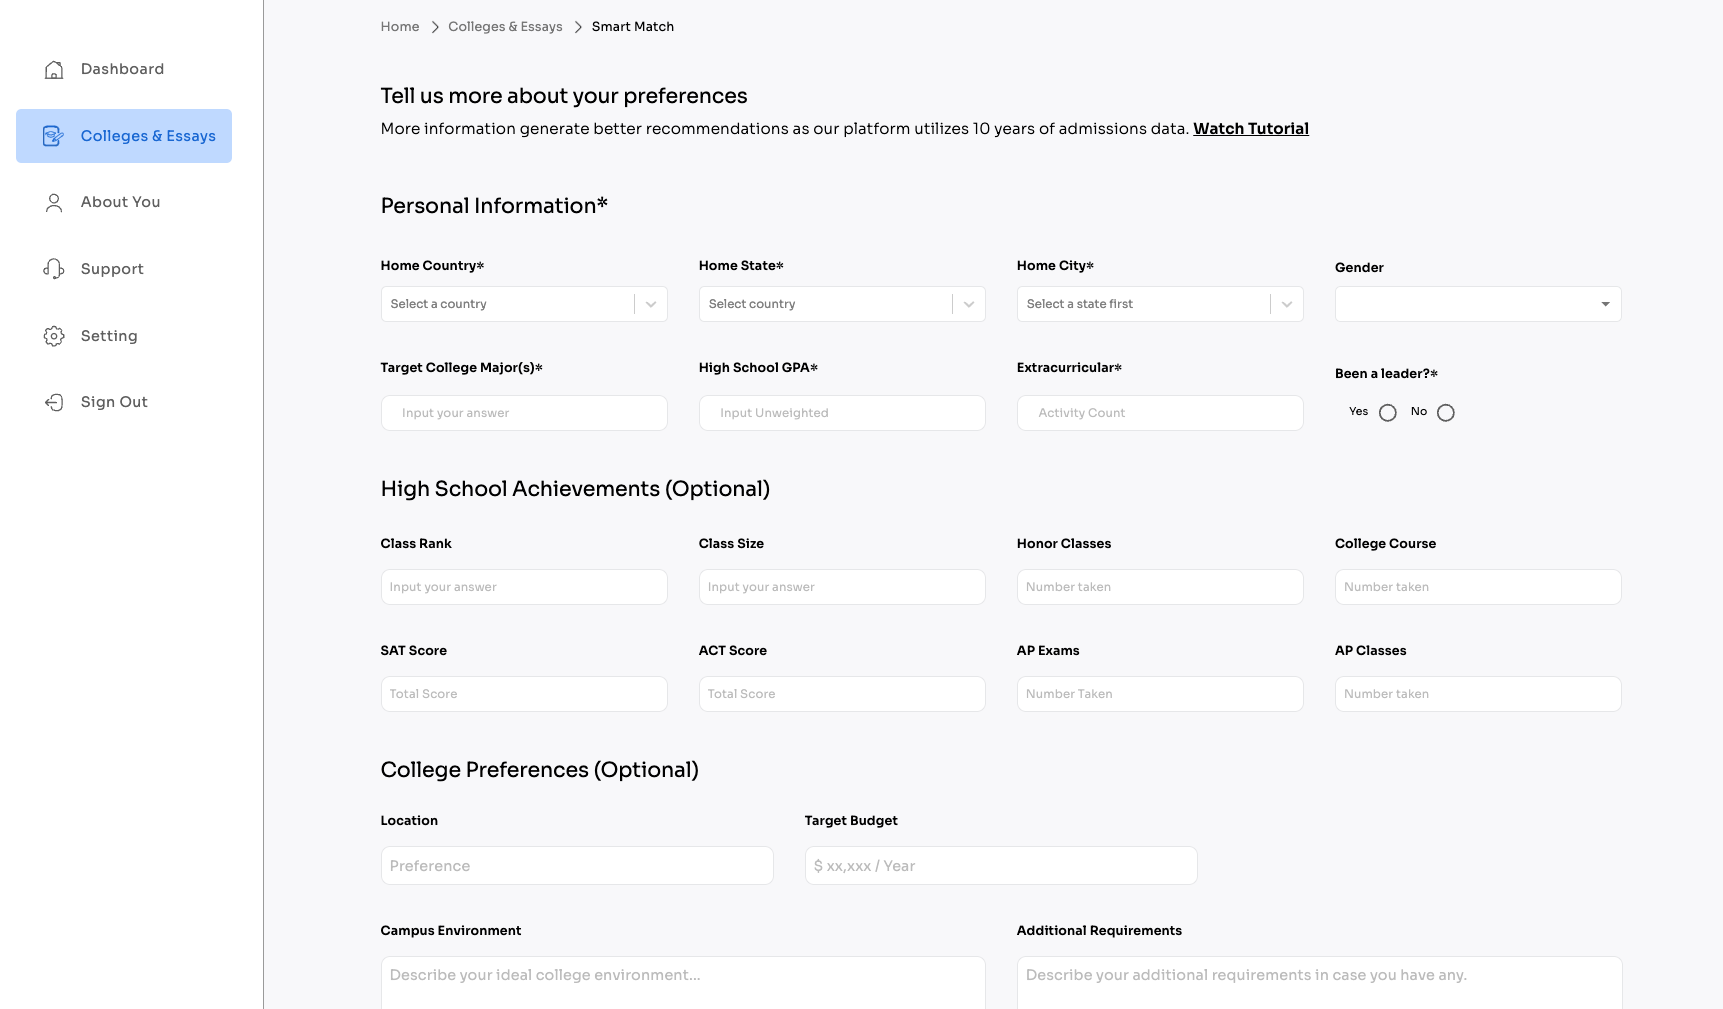Open the Home City dropdown
Image resolution: width=1723 pixels, height=1009 pixels.
click(1159, 304)
